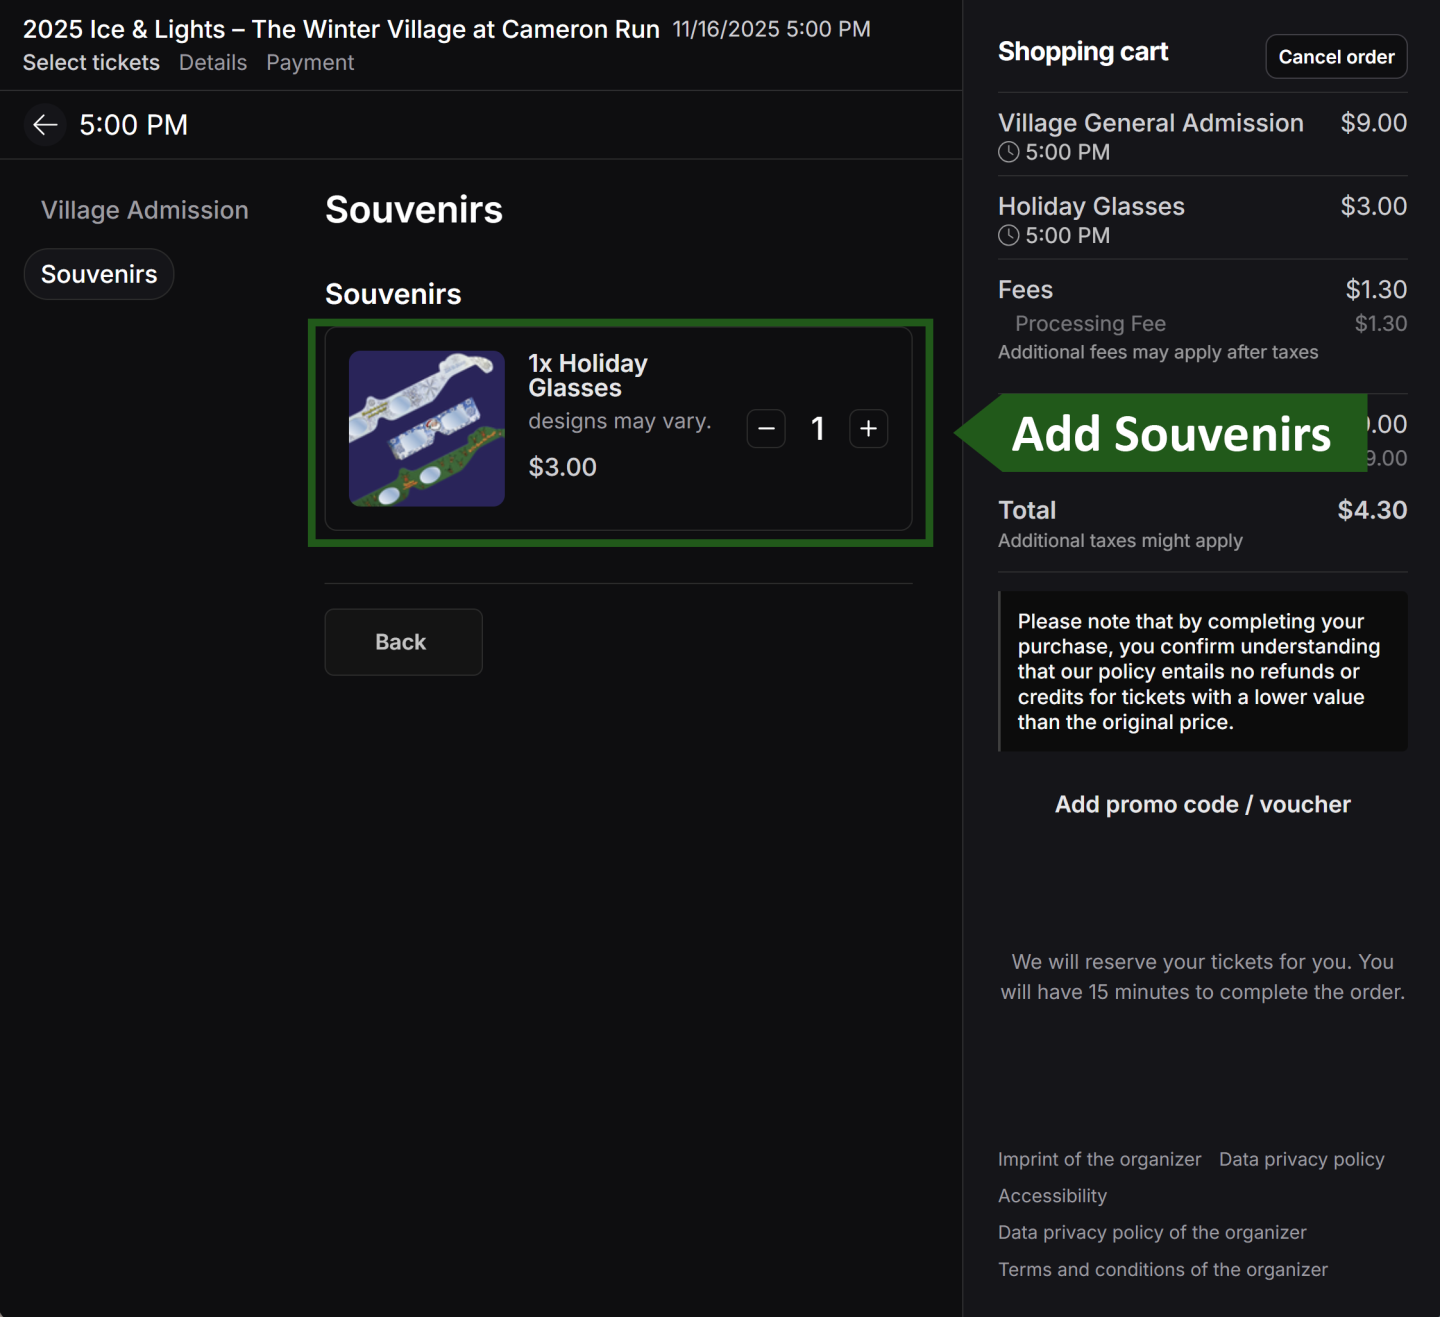This screenshot has height=1317, width=1440.
Task: Switch to the Details step
Action: [213, 62]
